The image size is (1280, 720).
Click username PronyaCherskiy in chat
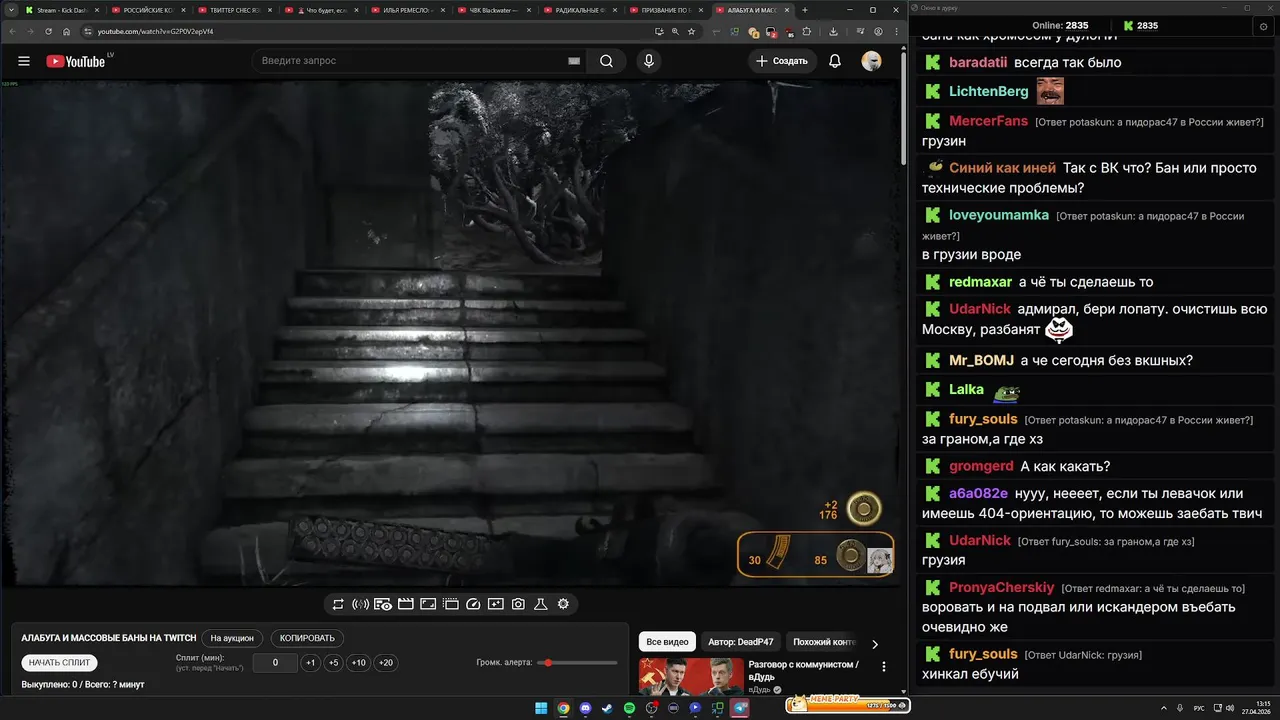tap(1001, 587)
